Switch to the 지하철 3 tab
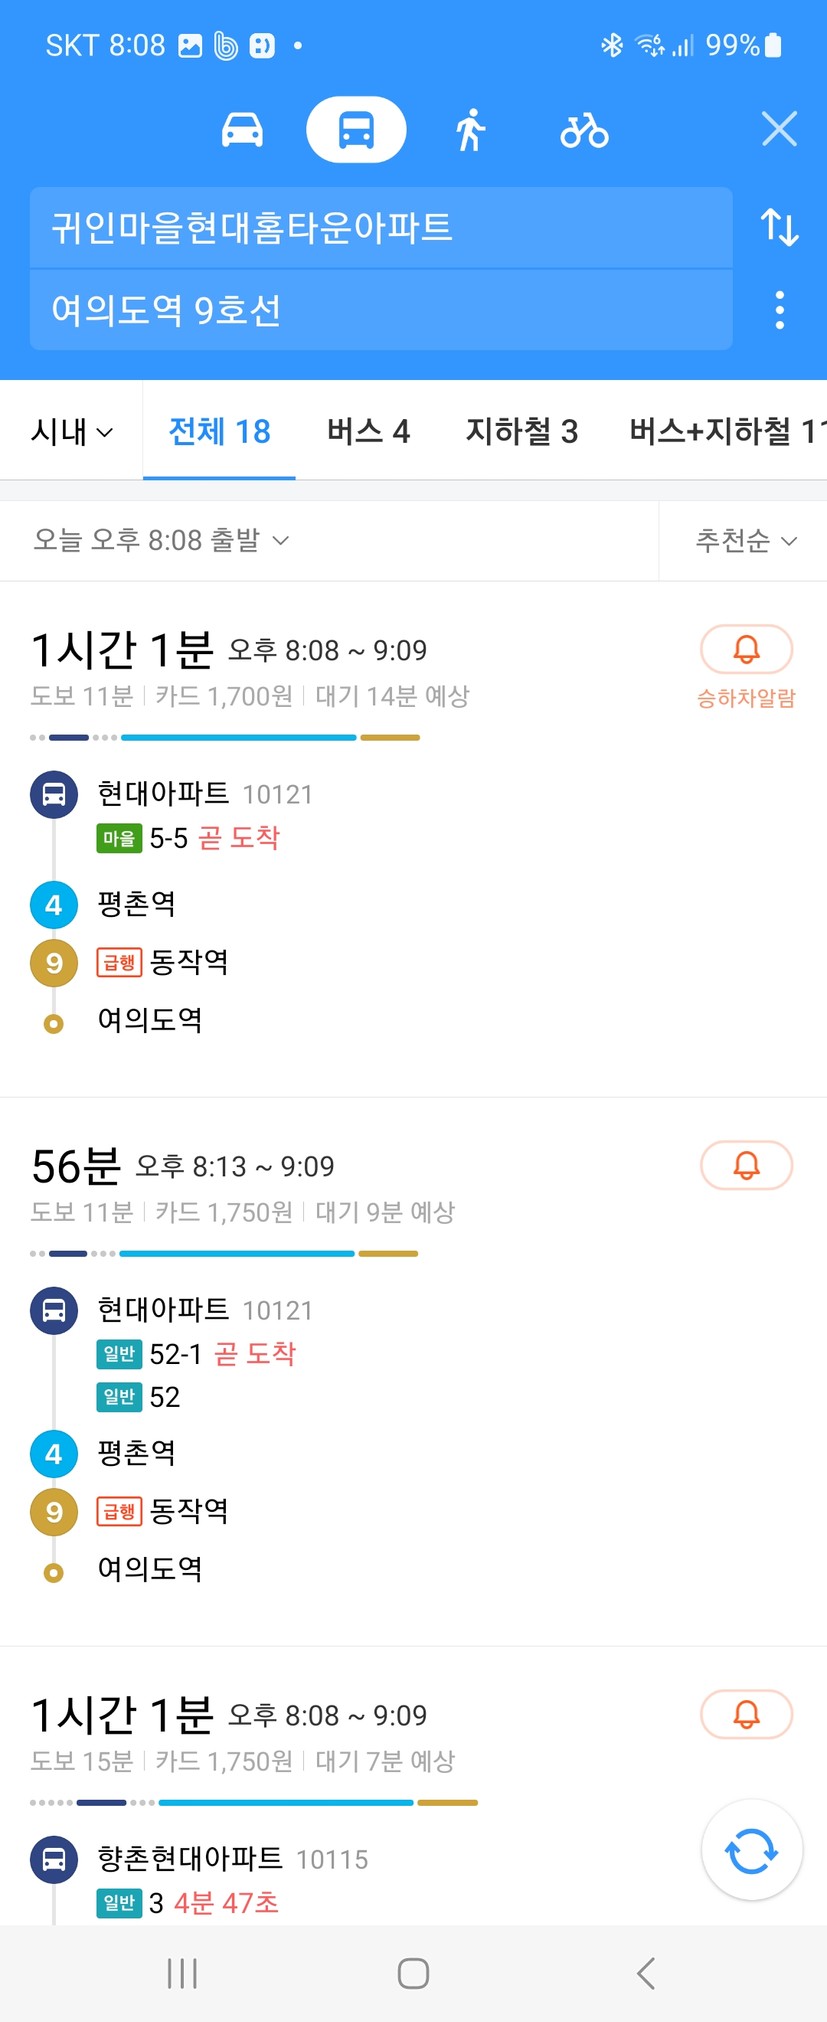 point(521,431)
